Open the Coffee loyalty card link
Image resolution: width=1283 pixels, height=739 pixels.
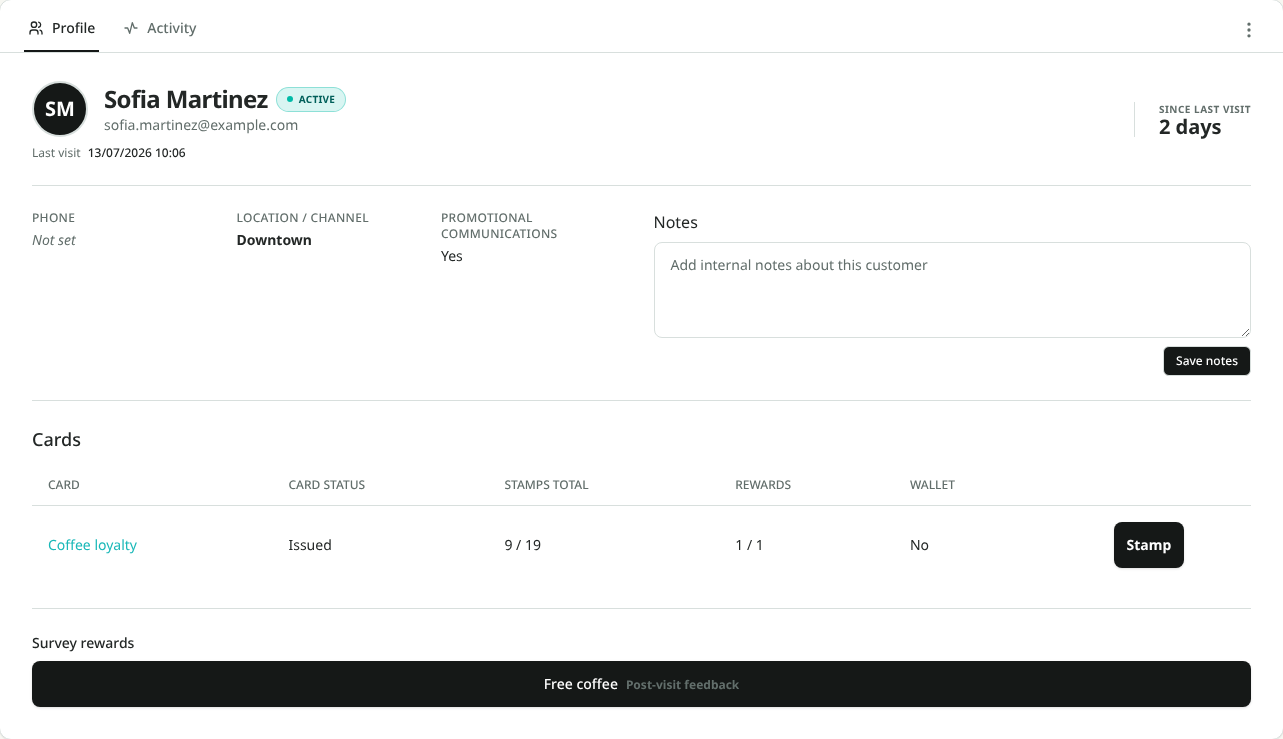coord(92,545)
